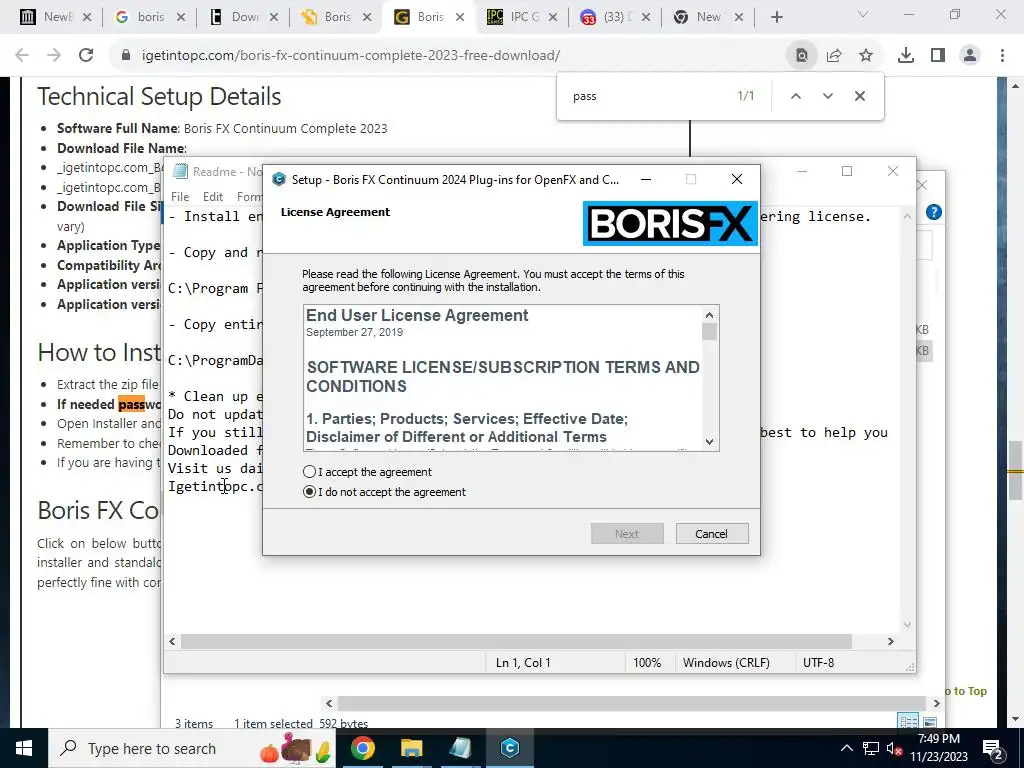Click the network icon in system tray
The image size is (1024, 768).
[871, 748]
